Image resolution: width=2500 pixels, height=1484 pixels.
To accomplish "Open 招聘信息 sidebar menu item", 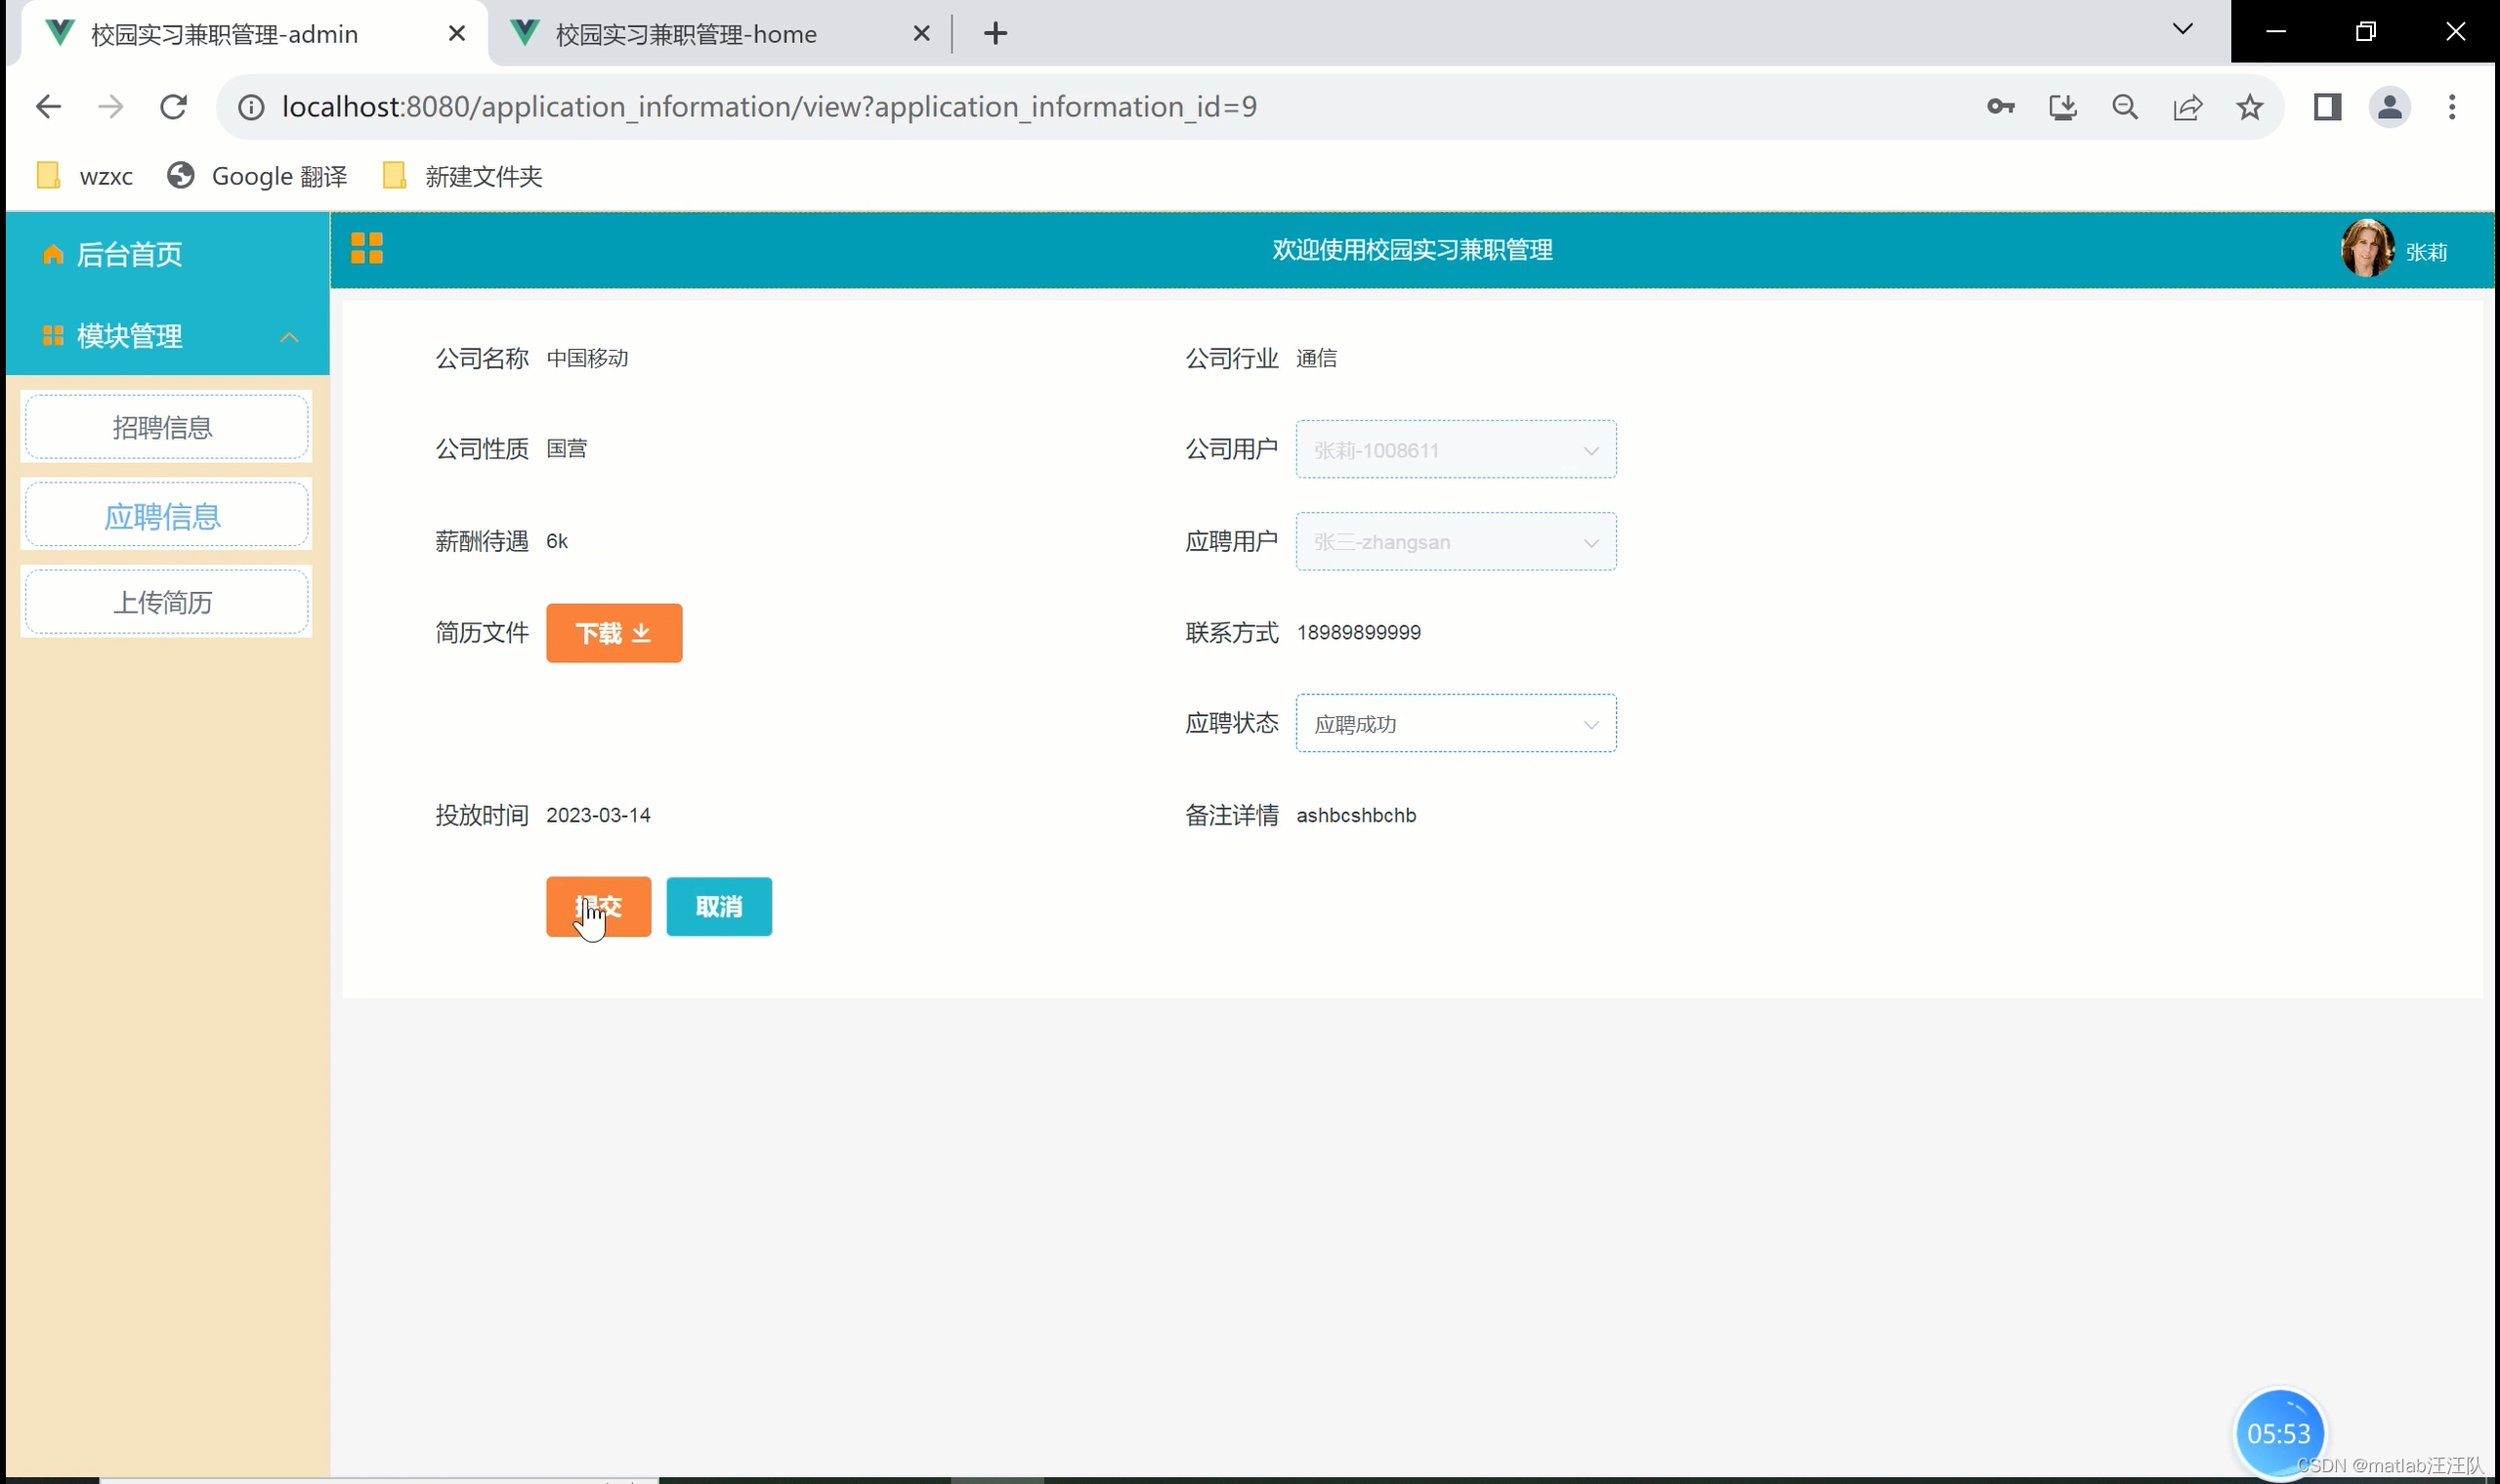I will pyautogui.click(x=166, y=428).
